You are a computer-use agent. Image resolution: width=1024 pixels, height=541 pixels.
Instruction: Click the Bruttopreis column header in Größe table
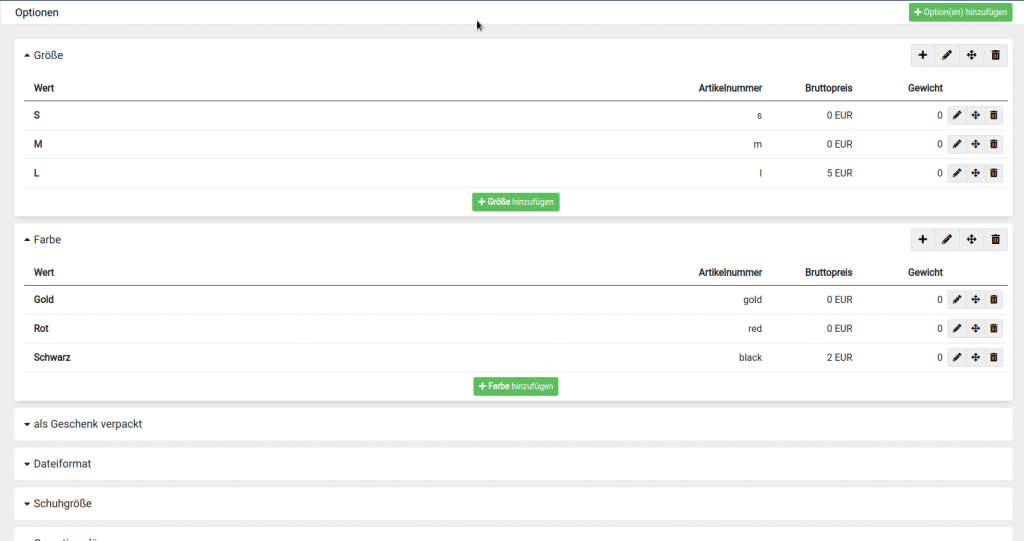click(828, 88)
